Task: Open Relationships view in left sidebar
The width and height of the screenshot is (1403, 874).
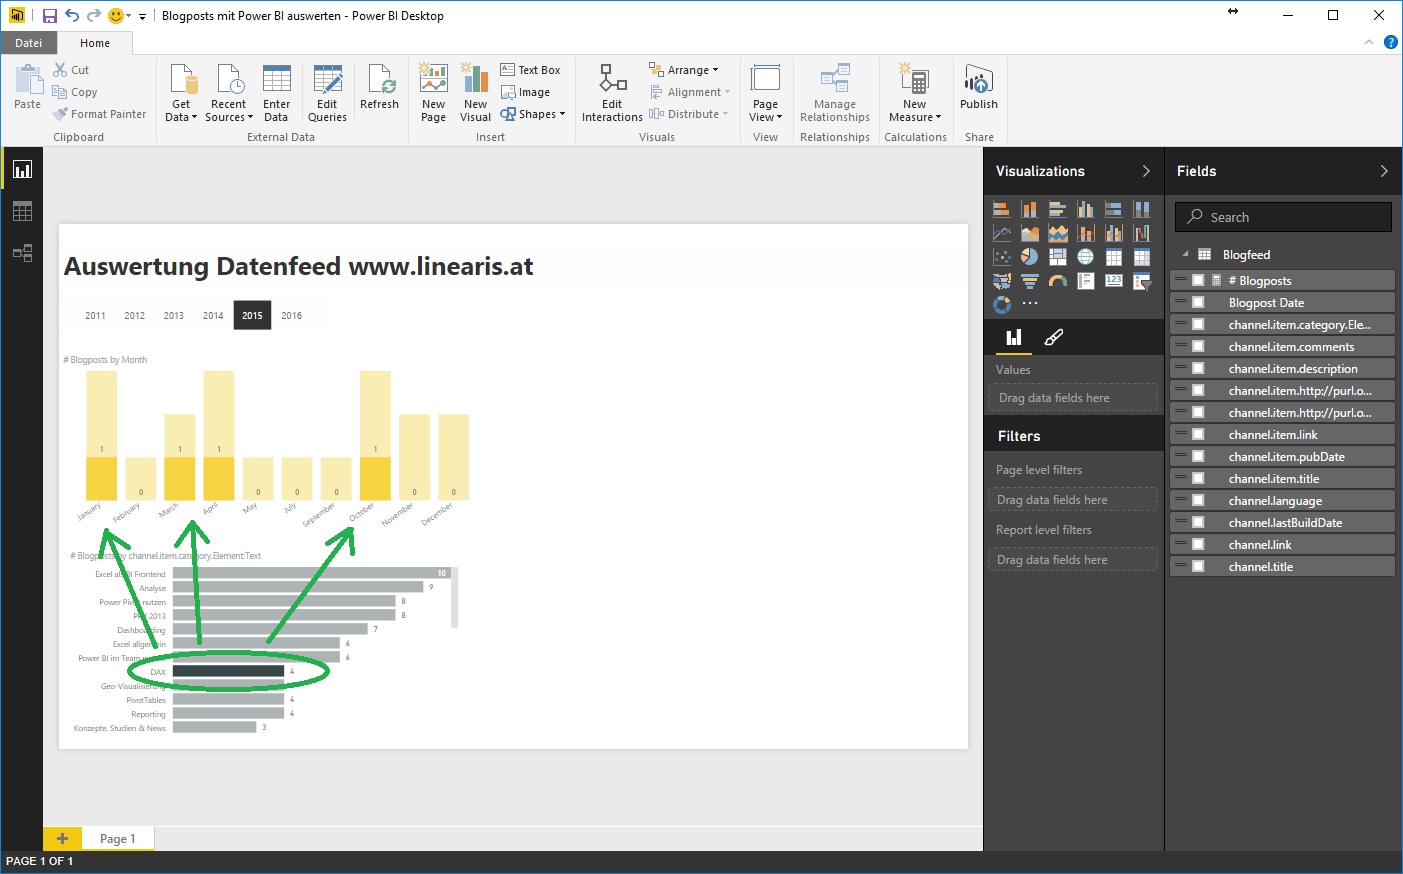Action: (x=22, y=253)
